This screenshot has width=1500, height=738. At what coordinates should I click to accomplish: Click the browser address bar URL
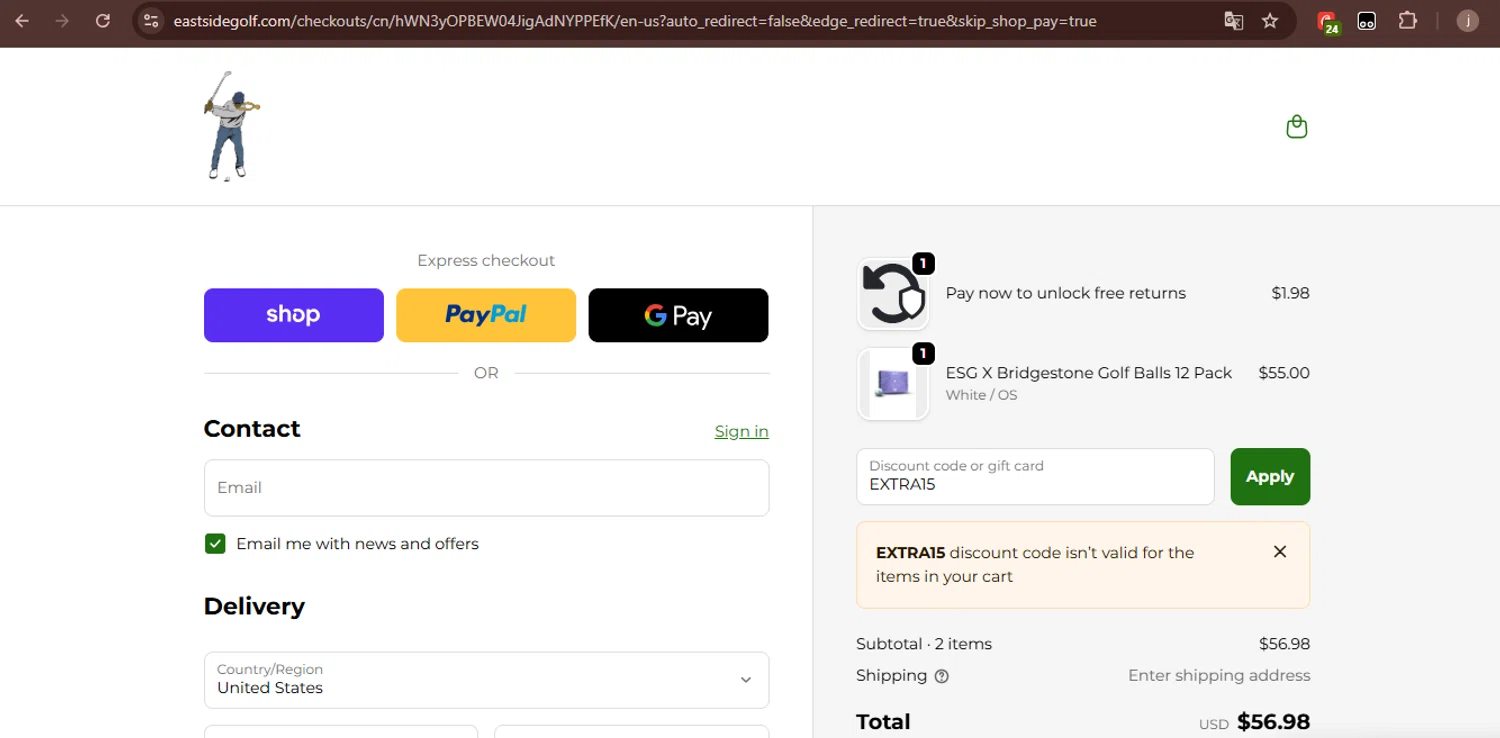[634, 21]
